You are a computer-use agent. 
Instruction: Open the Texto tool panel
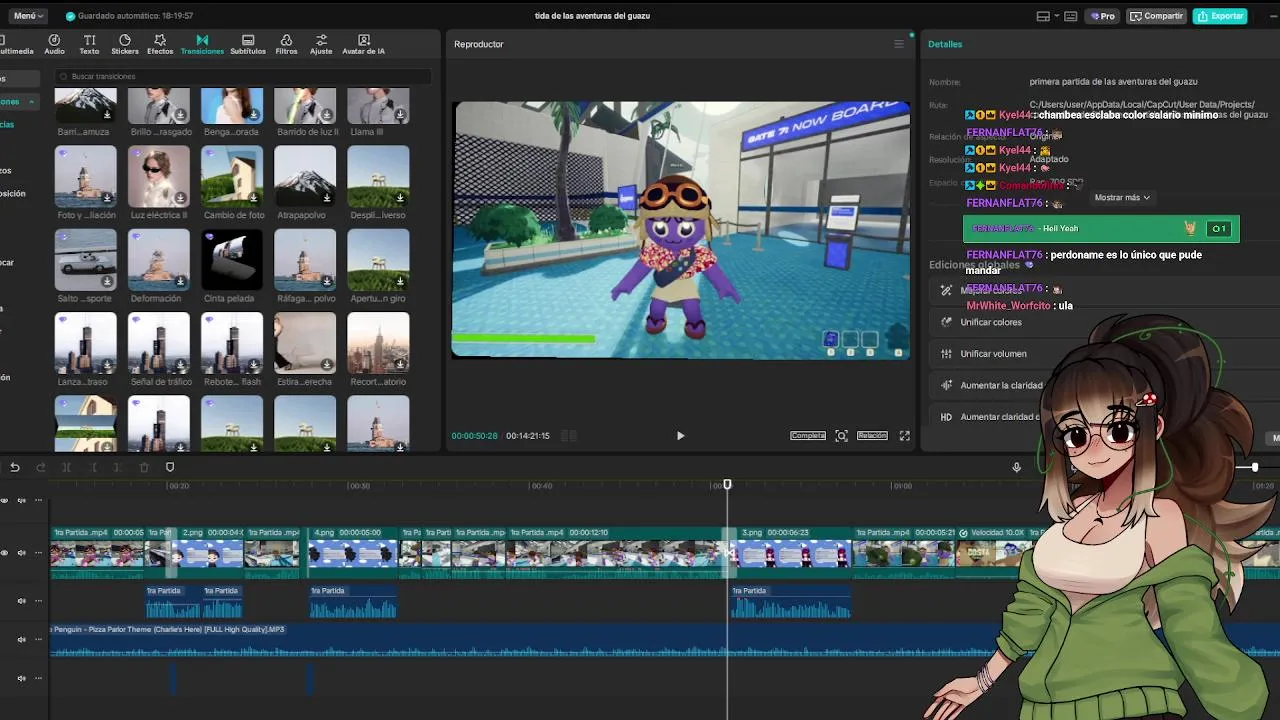89,45
